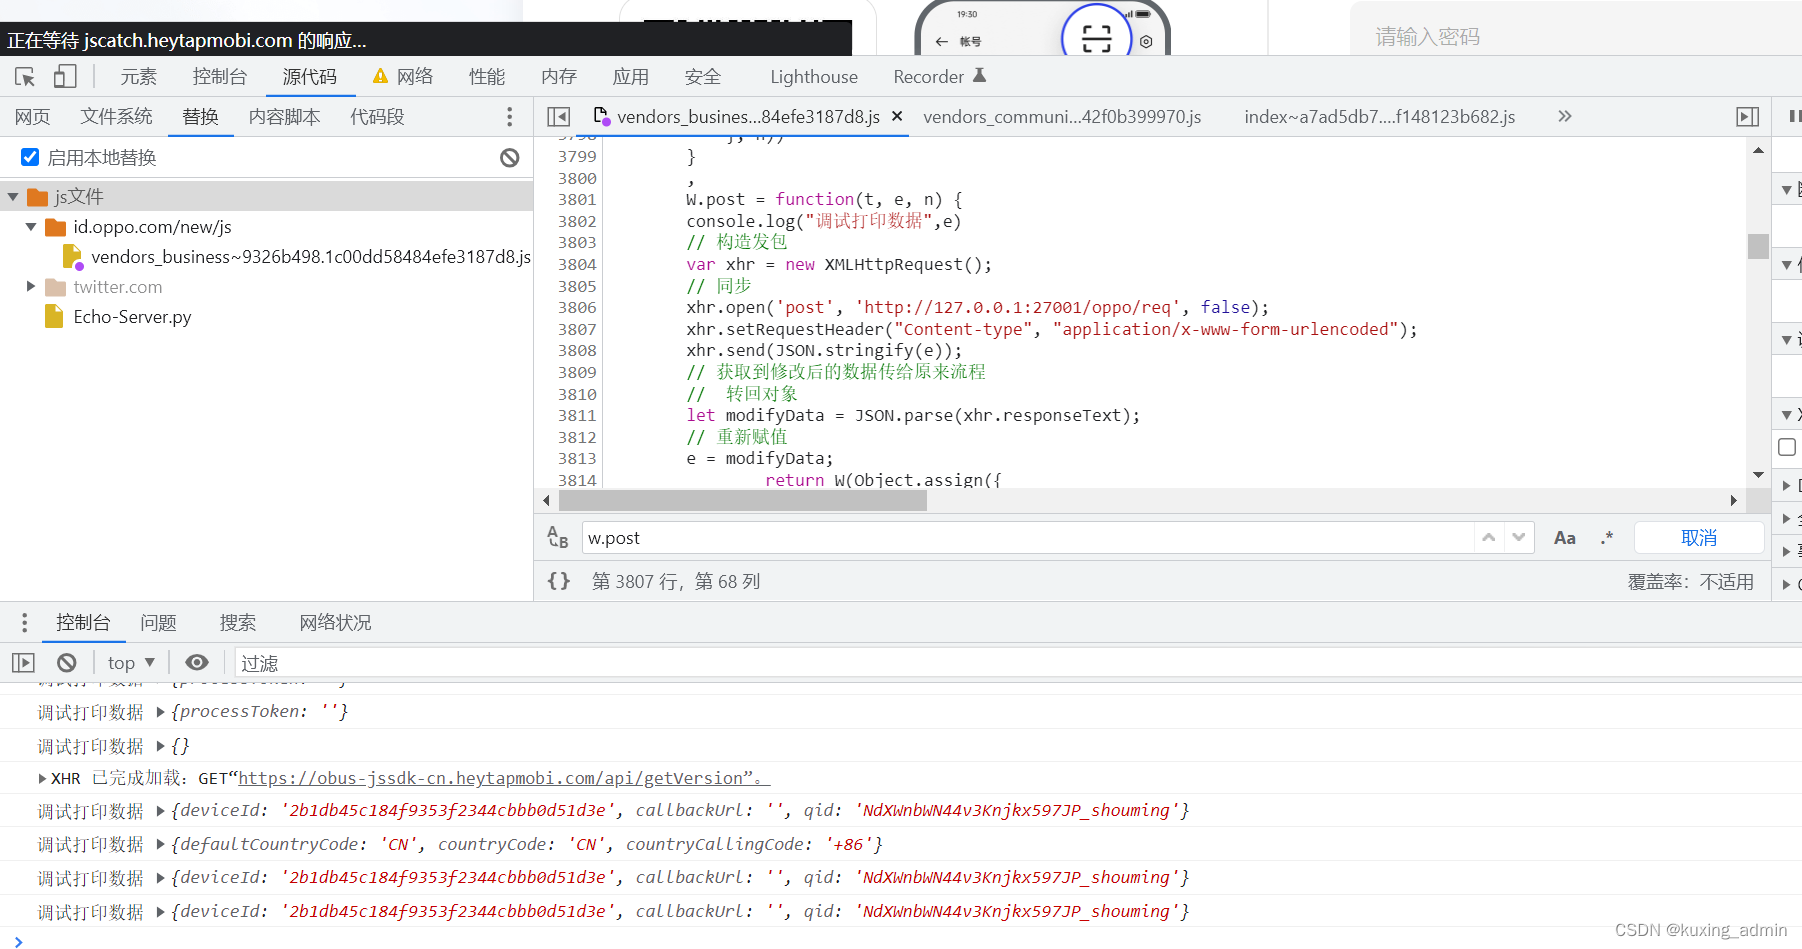Pause script execution button

pyautogui.click(x=1794, y=117)
